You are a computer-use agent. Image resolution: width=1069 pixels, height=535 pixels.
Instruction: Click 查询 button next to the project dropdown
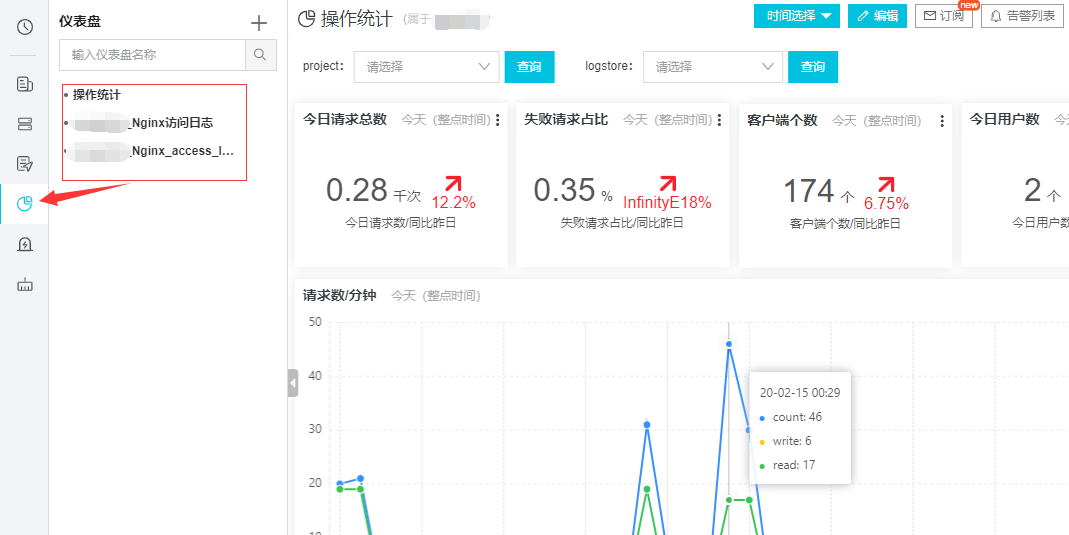(x=529, y=67)
